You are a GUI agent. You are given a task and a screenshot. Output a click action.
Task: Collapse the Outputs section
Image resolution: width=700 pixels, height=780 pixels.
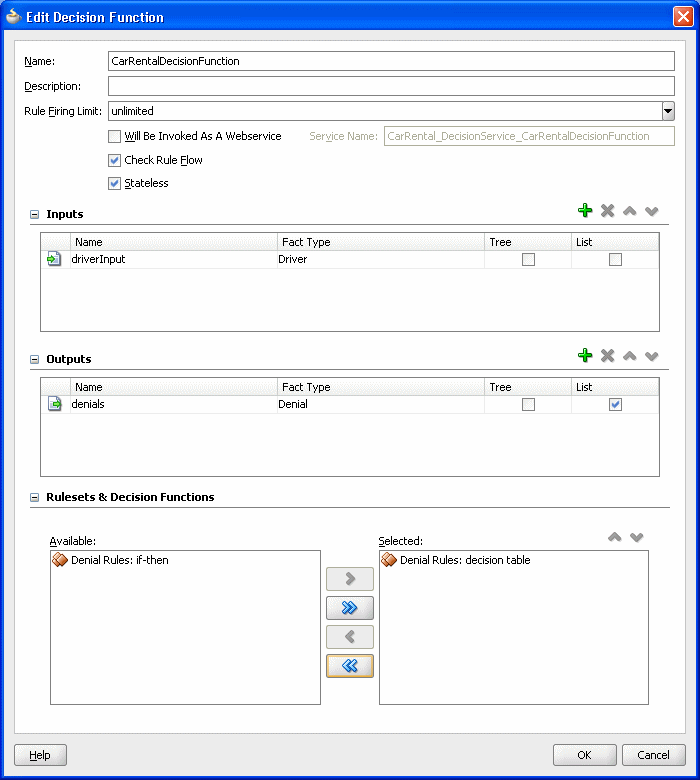[34, 359]
